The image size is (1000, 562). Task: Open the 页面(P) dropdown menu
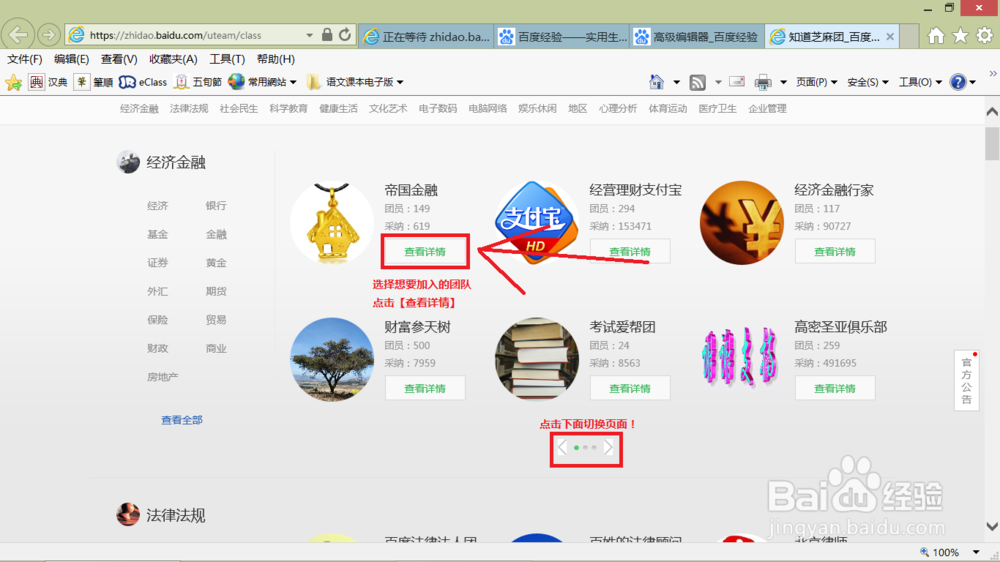click(x=816, y=82)
